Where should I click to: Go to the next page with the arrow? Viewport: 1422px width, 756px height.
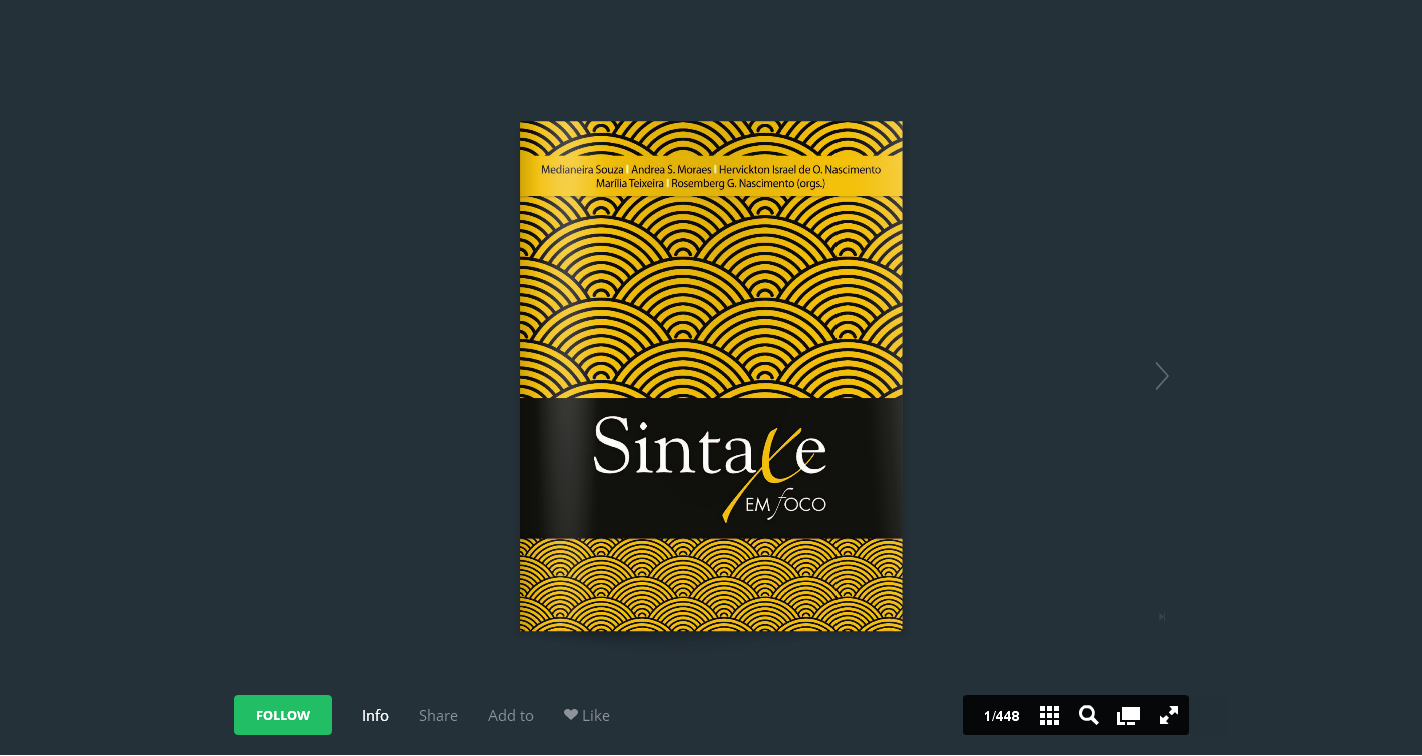tap(1161, 376)
